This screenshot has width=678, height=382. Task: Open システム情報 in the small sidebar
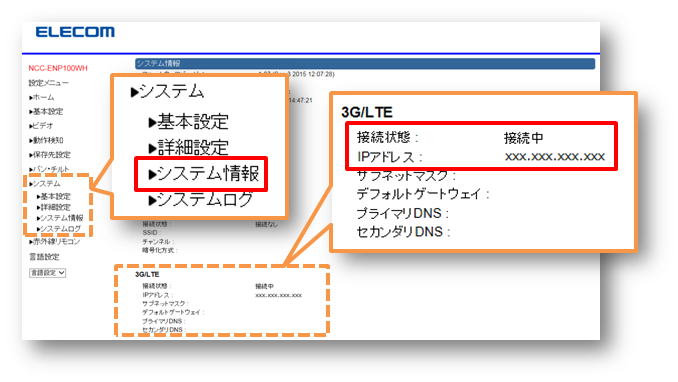(x=60, y=218)
